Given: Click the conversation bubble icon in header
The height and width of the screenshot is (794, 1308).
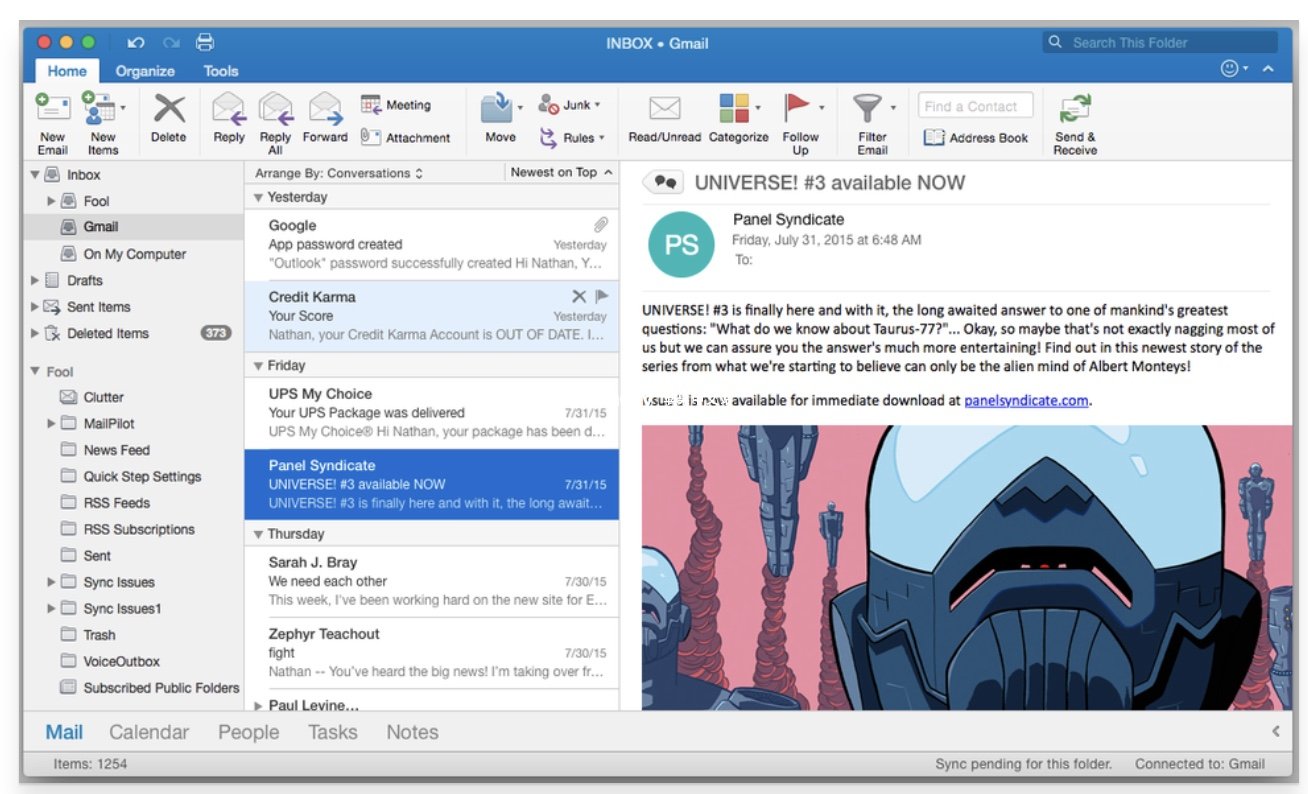Looking at the screenshot, I should click(x=662, y=182).
